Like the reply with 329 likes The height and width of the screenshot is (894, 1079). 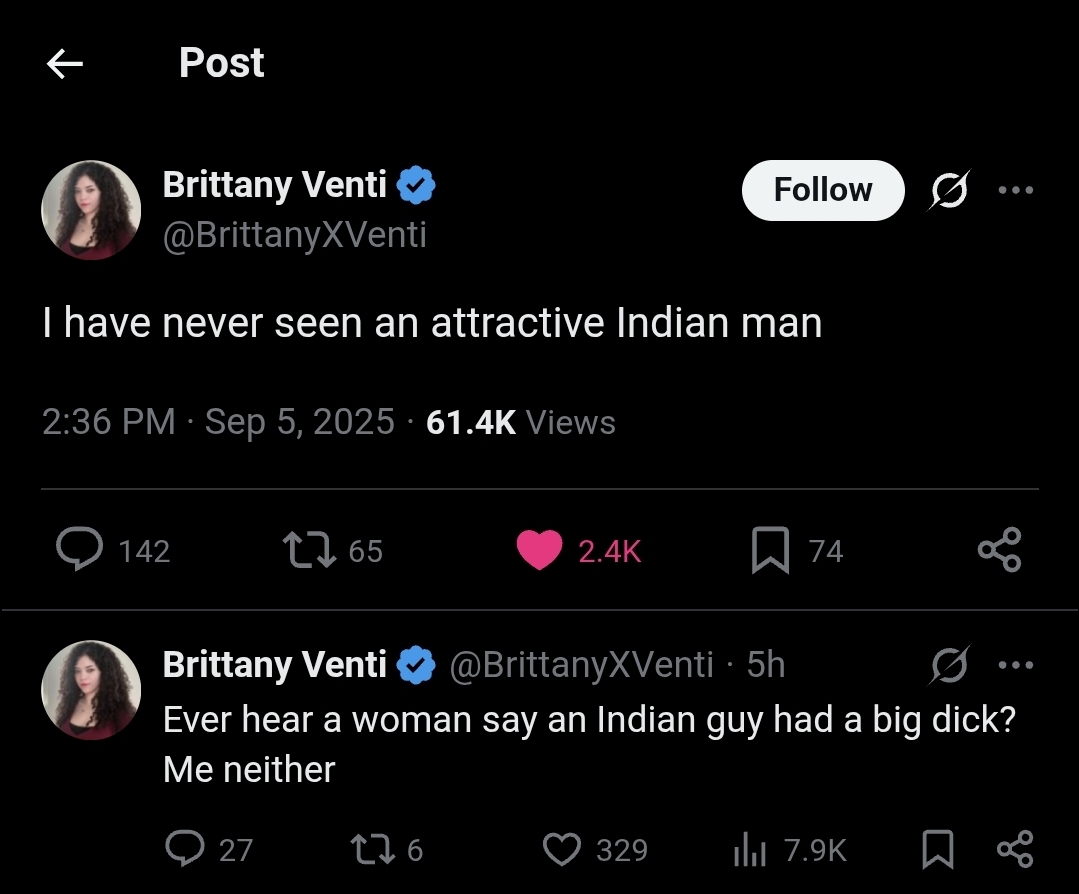[x=562, y=850]
